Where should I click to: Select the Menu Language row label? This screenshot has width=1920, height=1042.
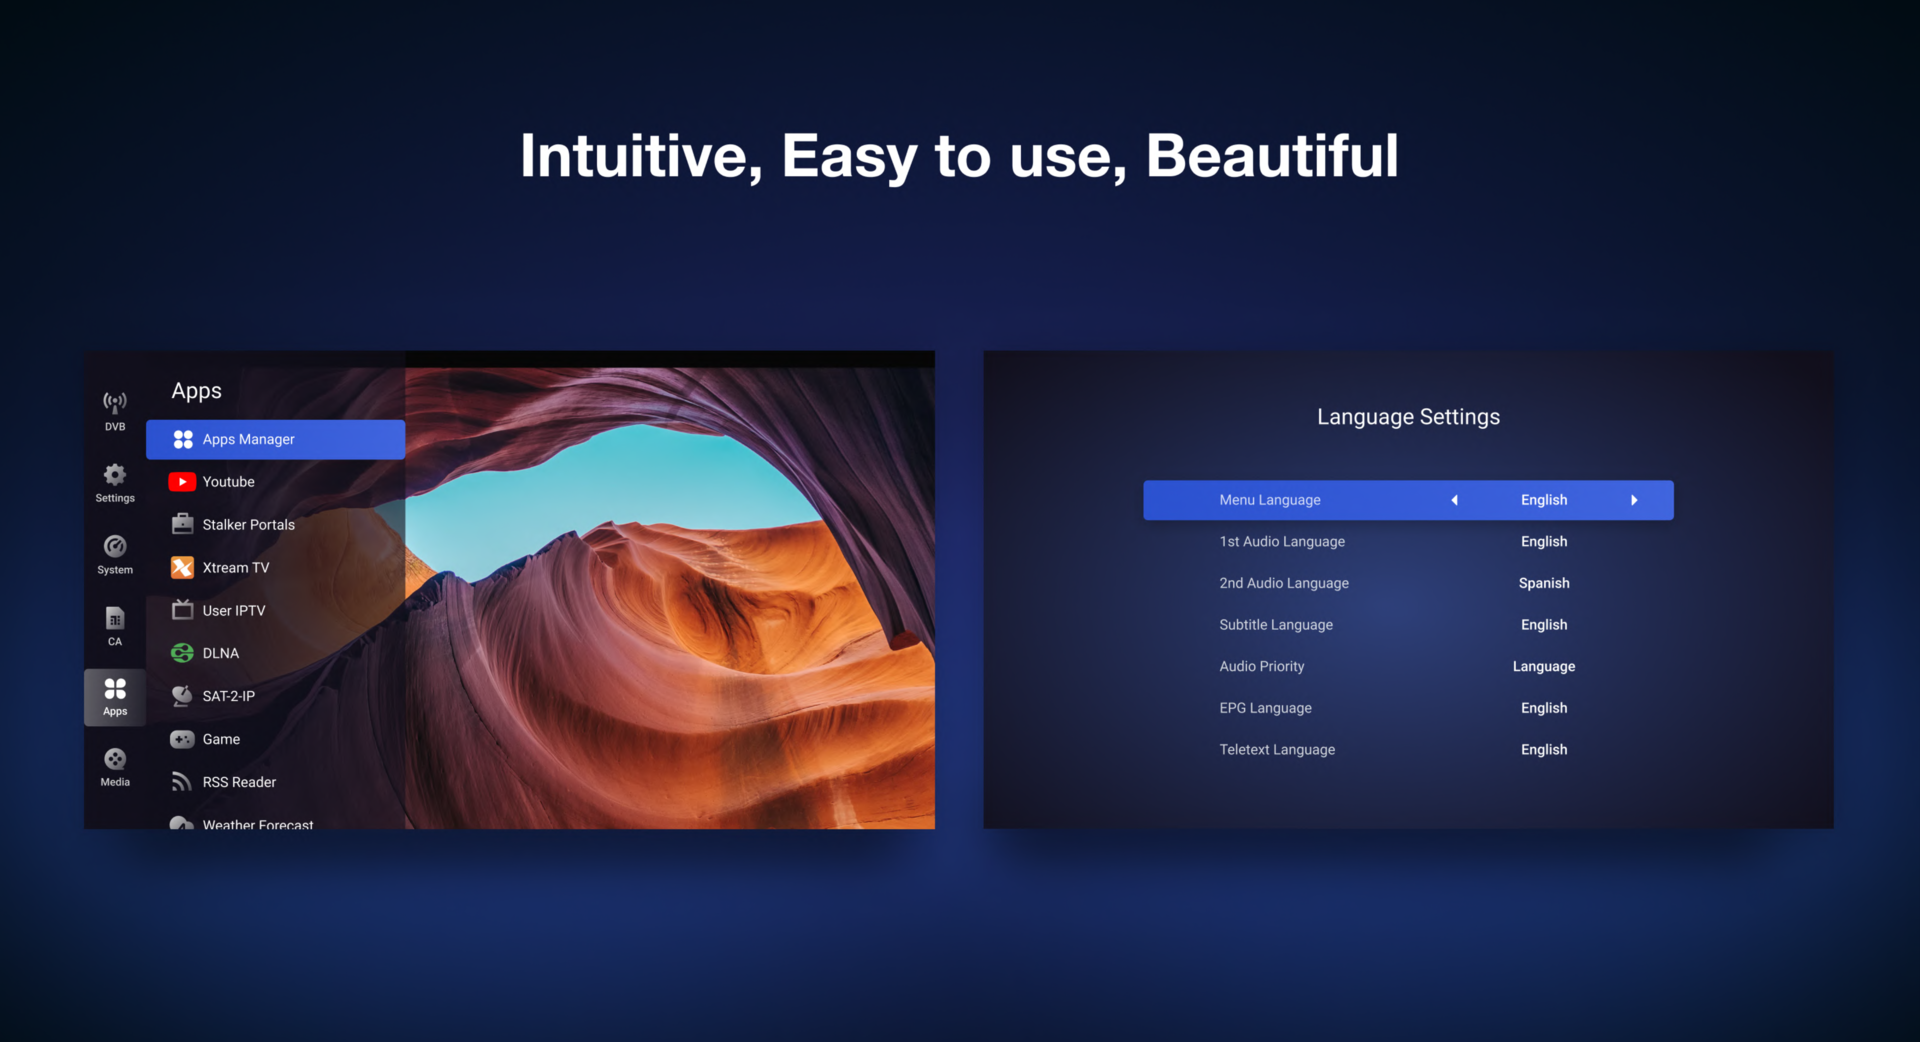click(x=1270, y=500)
